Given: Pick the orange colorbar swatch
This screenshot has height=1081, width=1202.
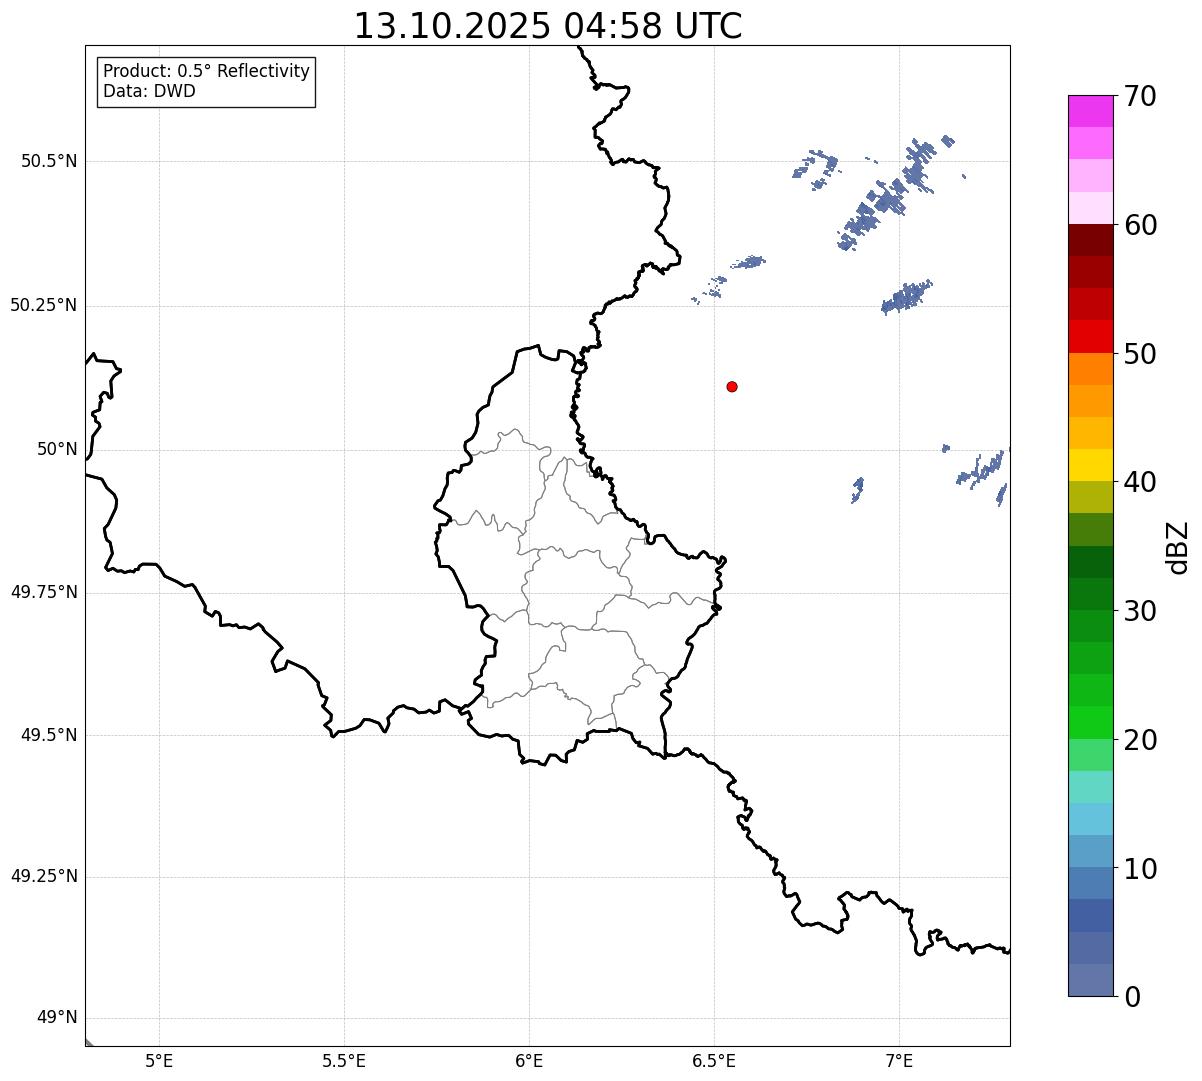Looking at the screenshot, I should coord(1091,368).
